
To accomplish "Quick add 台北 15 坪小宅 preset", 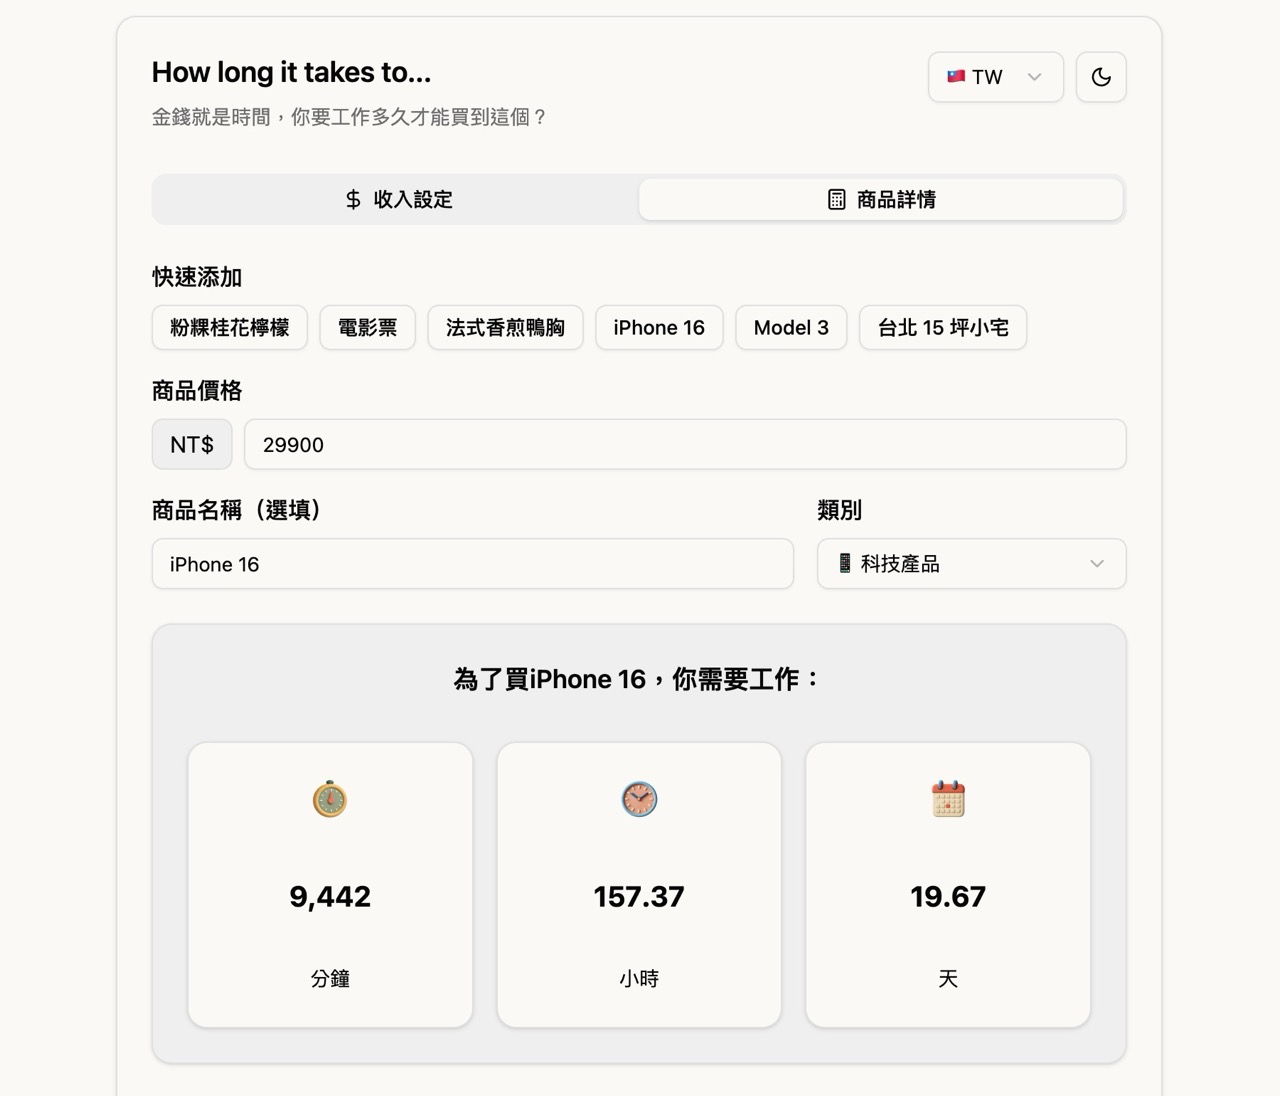I will tap(943, 328).
